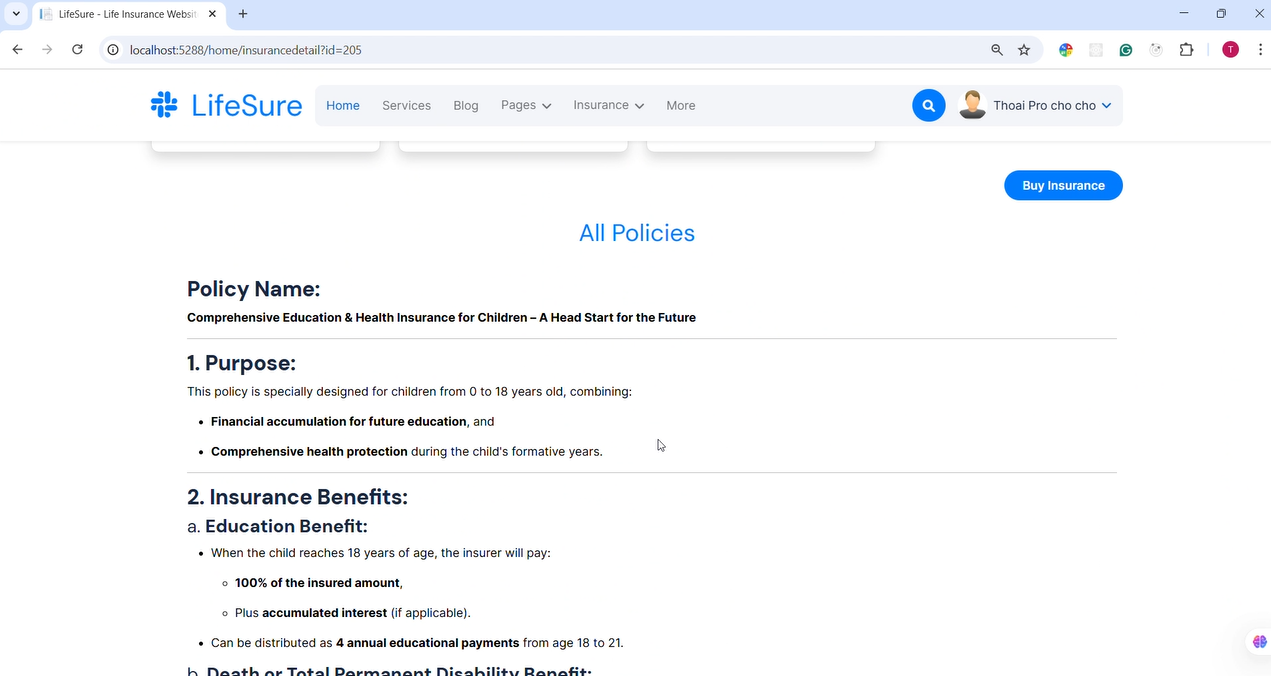
Task: Open the Chrome three-dot menu
Action: coord(1260,50)
